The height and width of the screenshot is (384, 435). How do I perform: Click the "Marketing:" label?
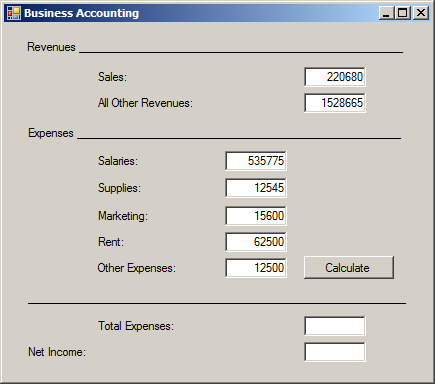[x=123, y=216]
